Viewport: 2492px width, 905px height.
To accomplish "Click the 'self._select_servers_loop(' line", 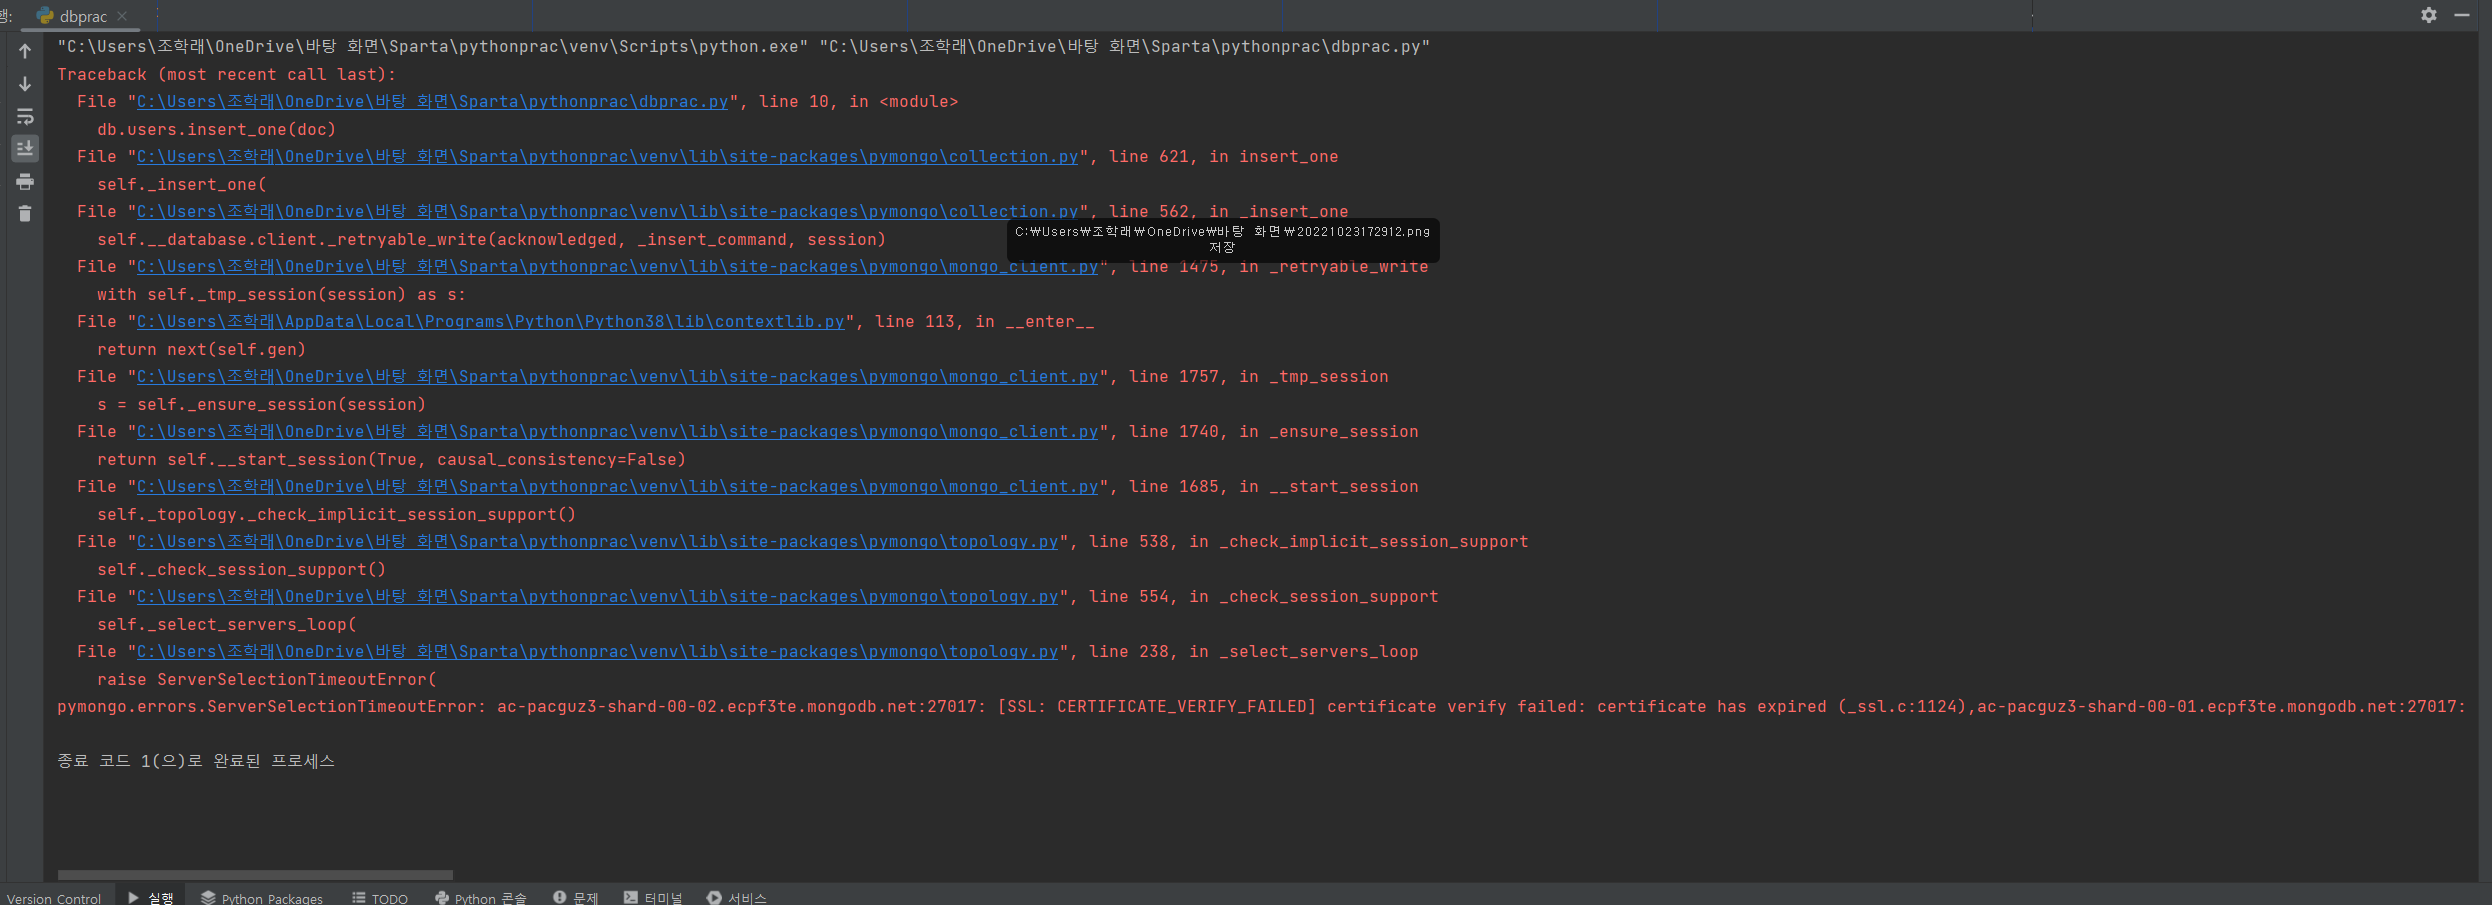I will pyautogui.click(x=227, y=625).
